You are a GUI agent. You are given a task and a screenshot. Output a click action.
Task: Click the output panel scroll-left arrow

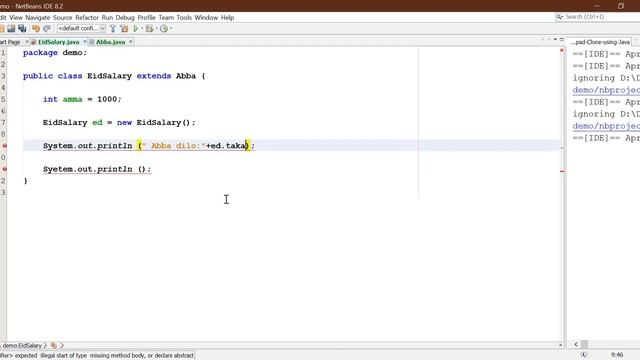pos(576,344)
